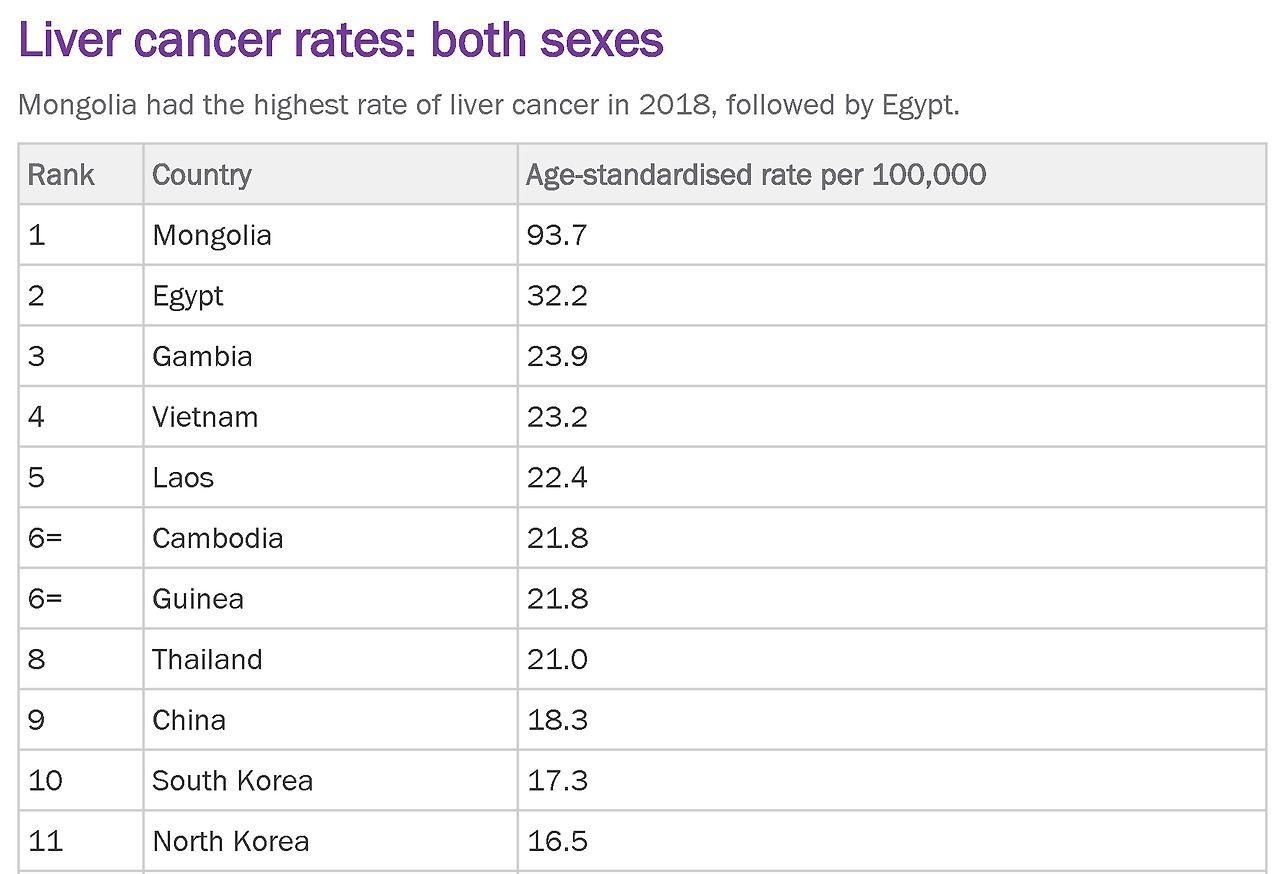
Task: Select the South Korea cell
Action: click(330, 781)
